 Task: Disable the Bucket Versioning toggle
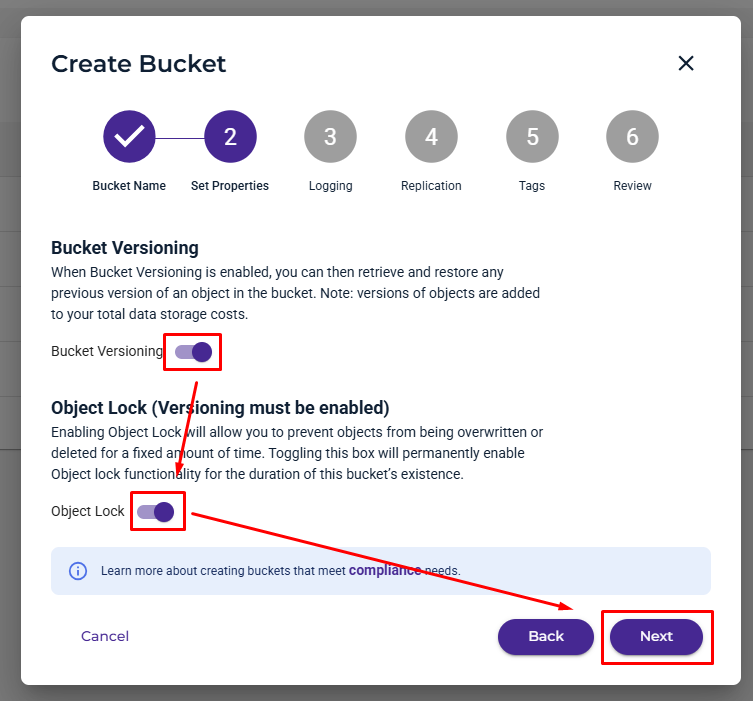click(193, 352)
